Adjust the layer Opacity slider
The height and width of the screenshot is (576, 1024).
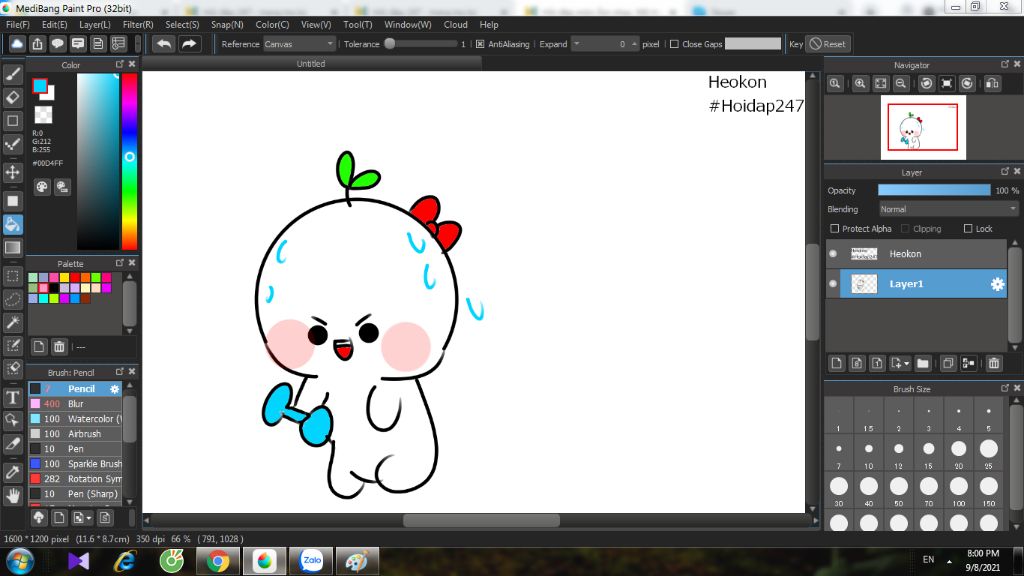(x=934, y=190)
